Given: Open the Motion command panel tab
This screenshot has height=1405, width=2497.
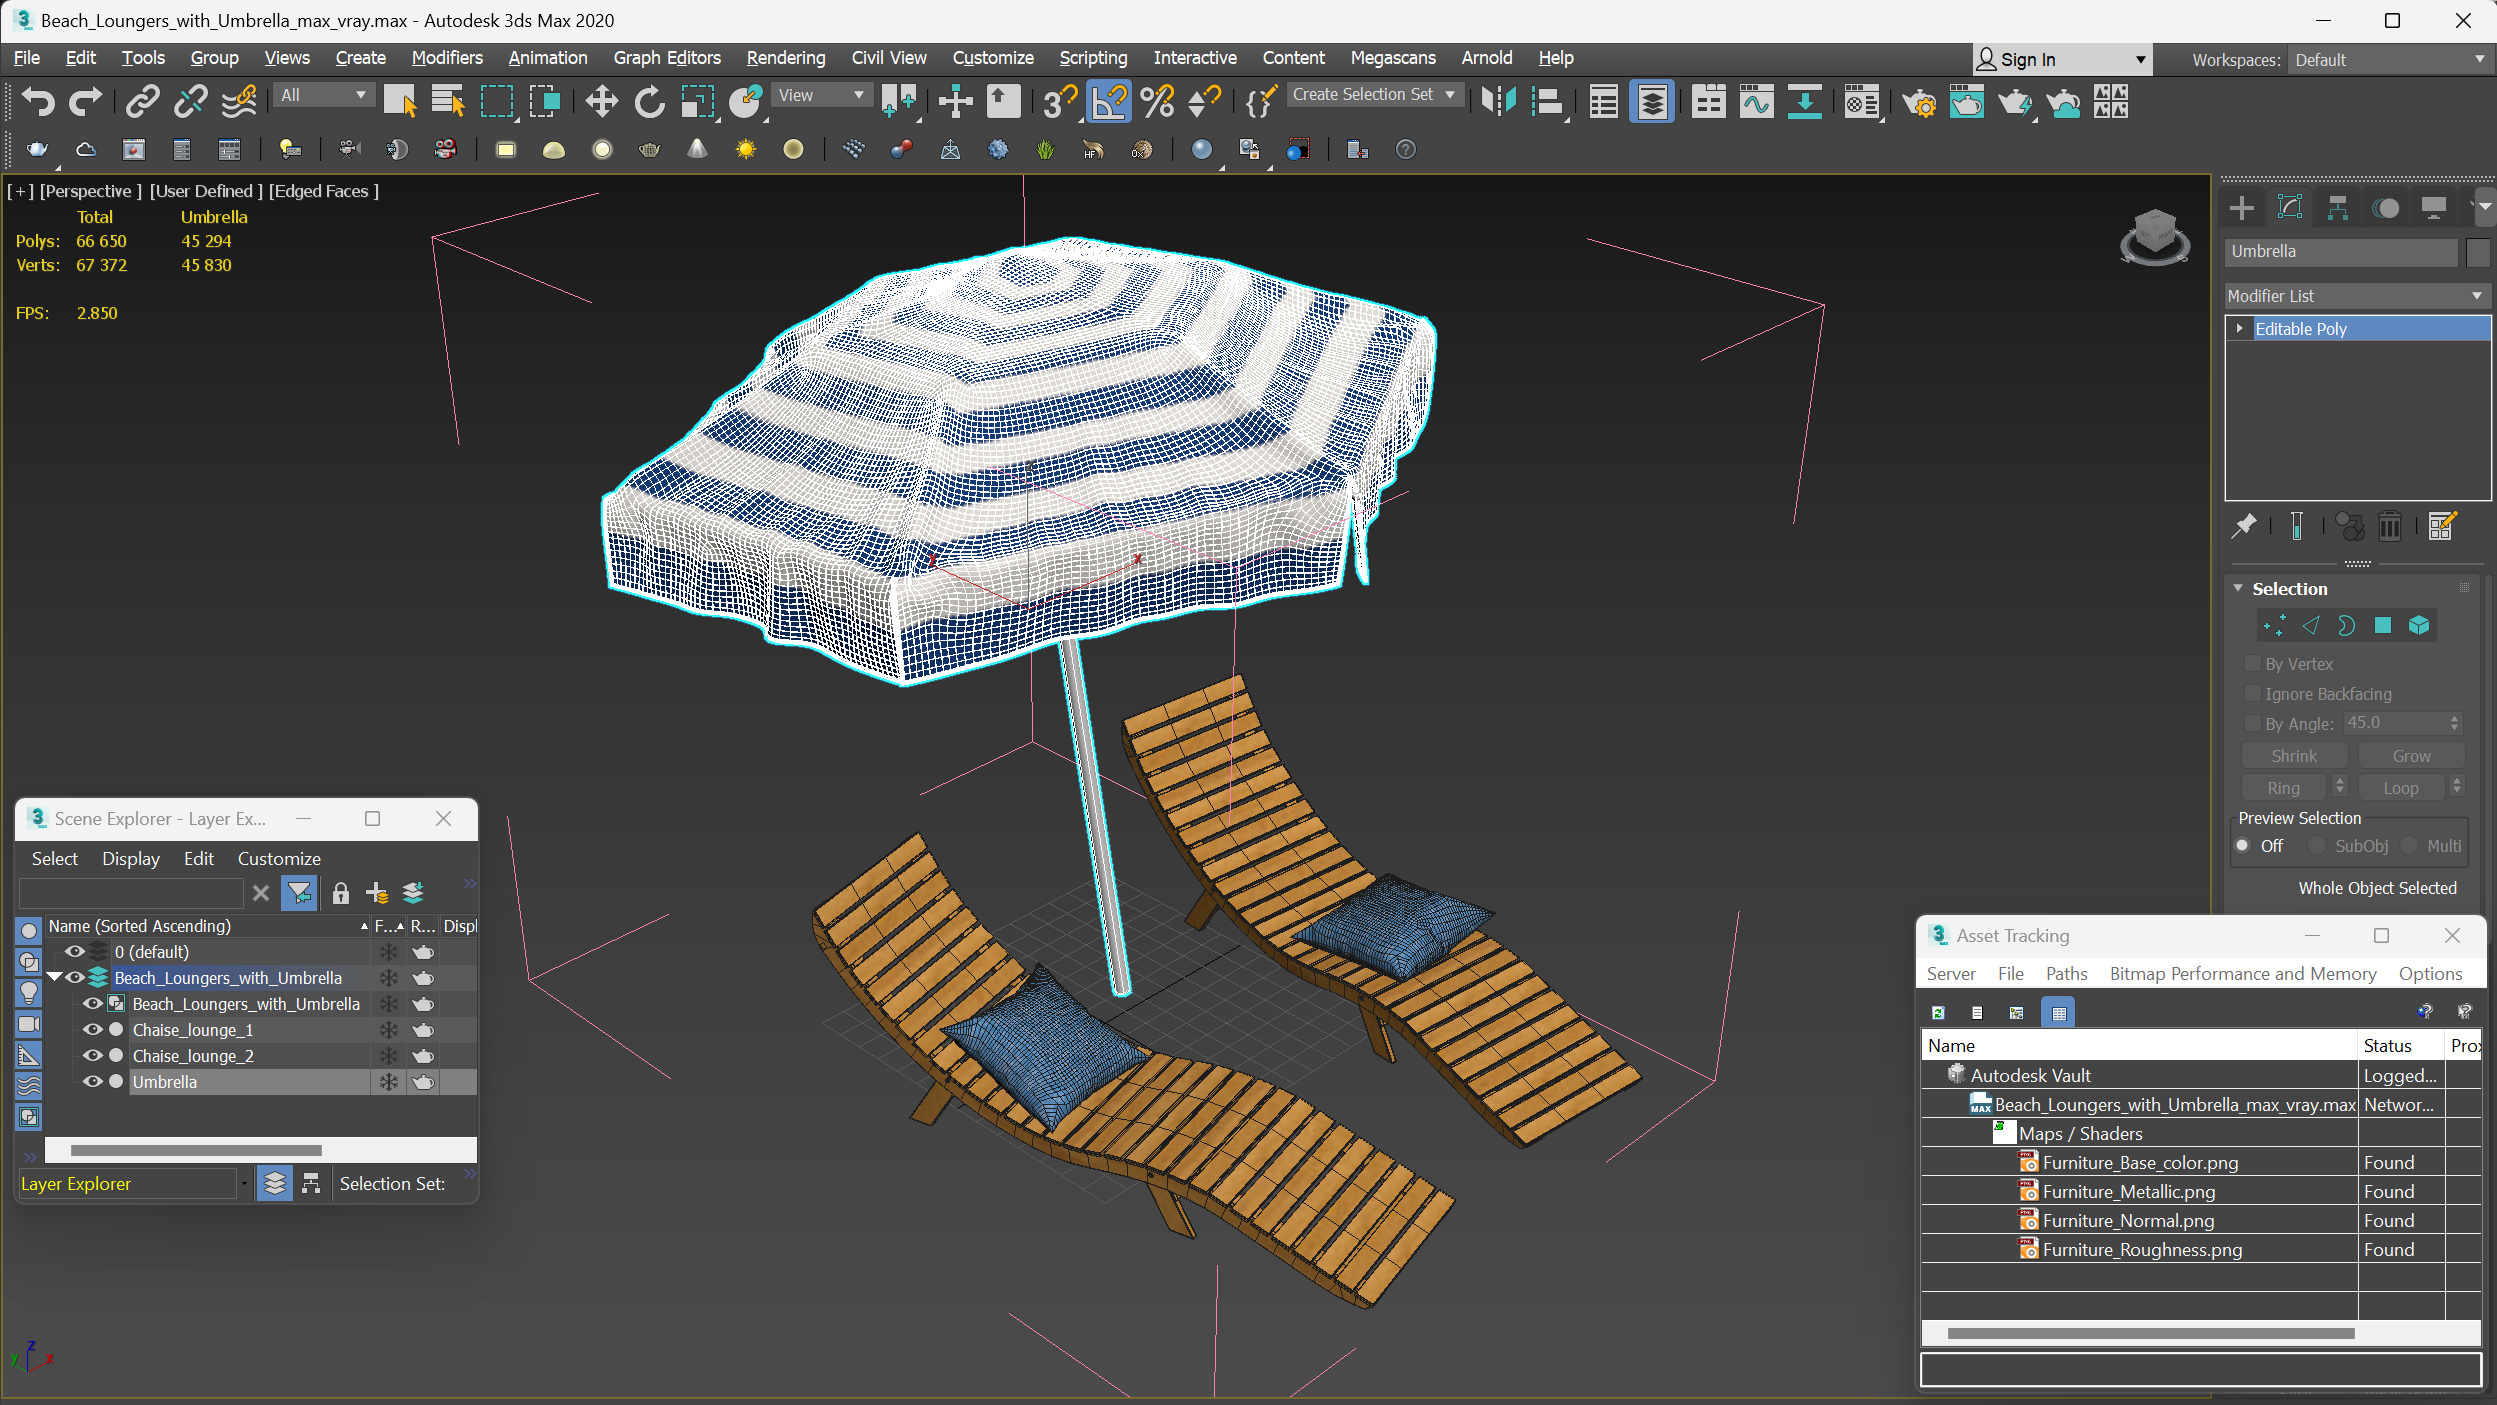Looking at the screenshot, I should (x=2386, y=207).
